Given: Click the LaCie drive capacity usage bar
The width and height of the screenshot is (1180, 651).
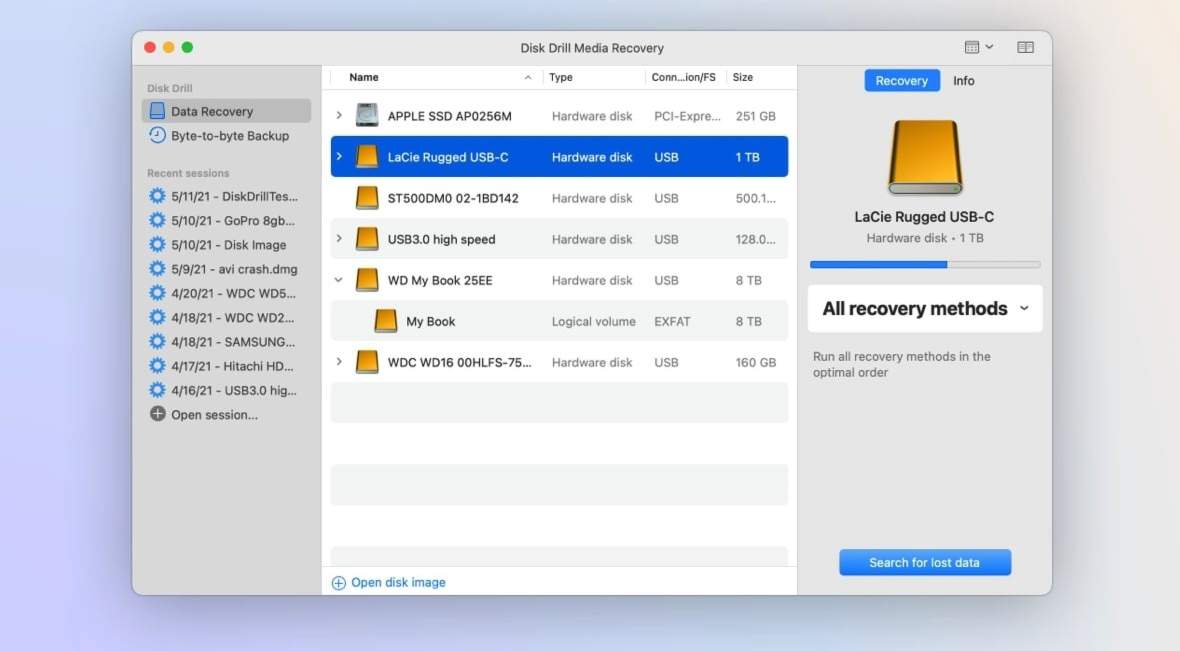Looking at the screenshot, I should coord(925,264).
